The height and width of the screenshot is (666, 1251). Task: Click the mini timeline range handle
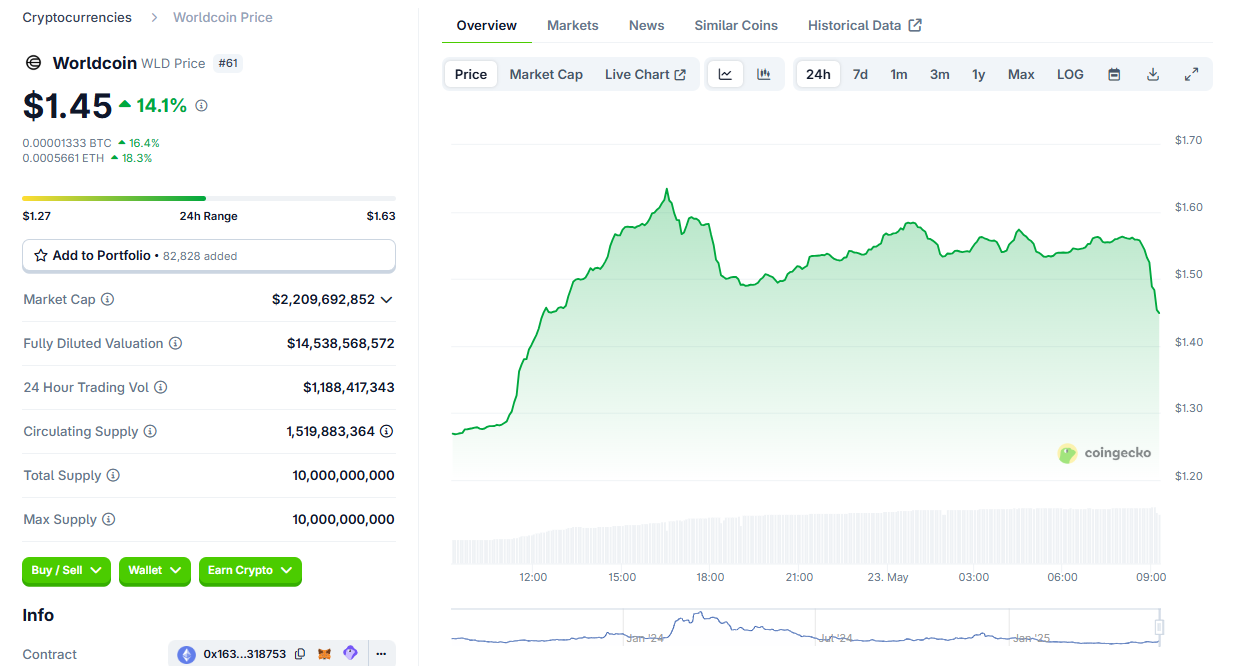point(1160,627)
